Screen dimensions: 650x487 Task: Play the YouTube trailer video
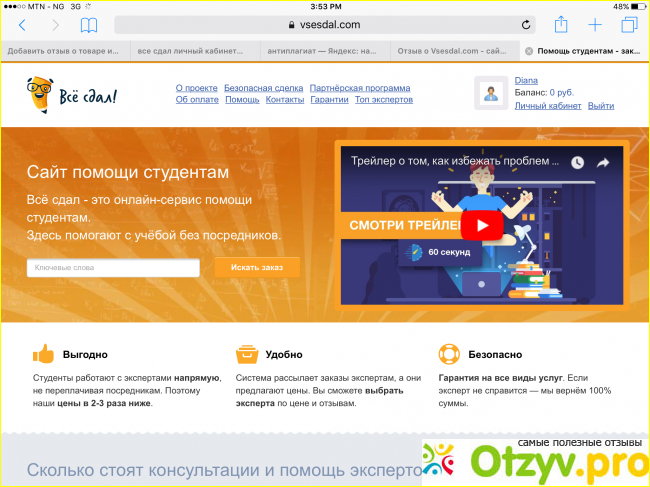(482, 225)
